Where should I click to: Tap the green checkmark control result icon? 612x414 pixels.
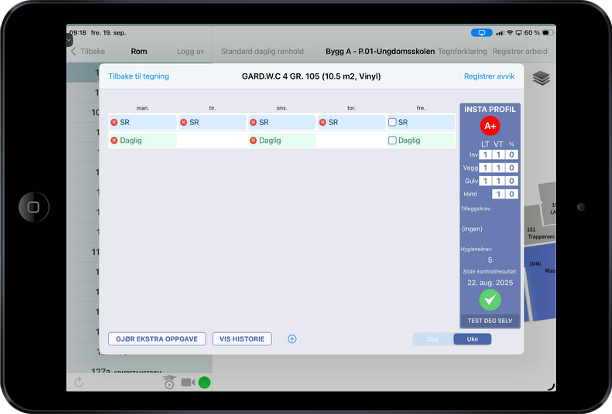point(490,299)
